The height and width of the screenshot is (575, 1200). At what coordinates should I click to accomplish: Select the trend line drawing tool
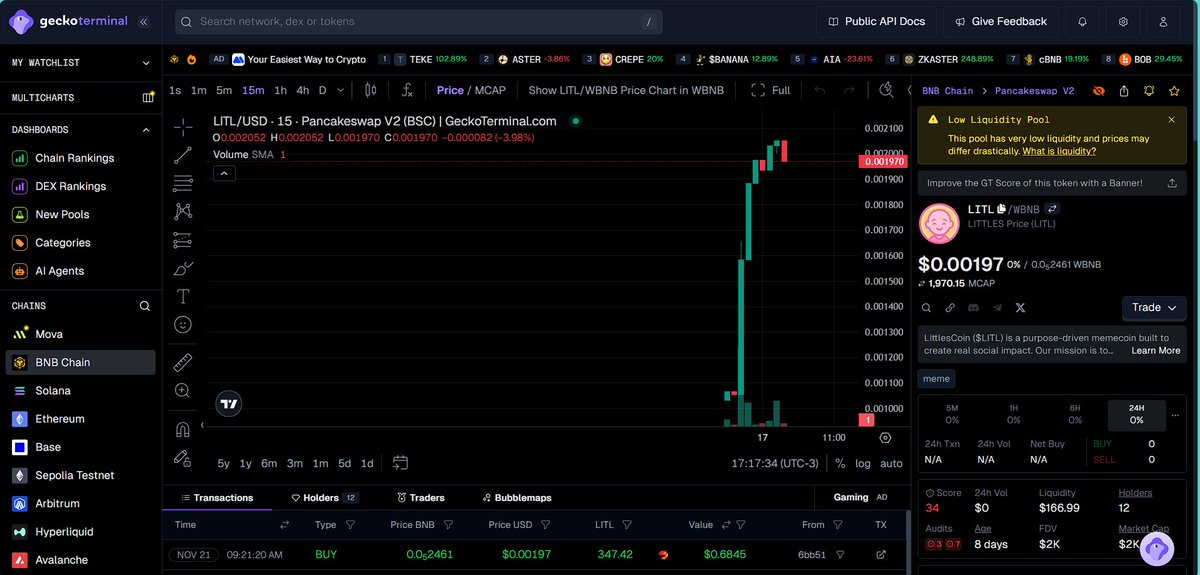click(x=183, y=155)
